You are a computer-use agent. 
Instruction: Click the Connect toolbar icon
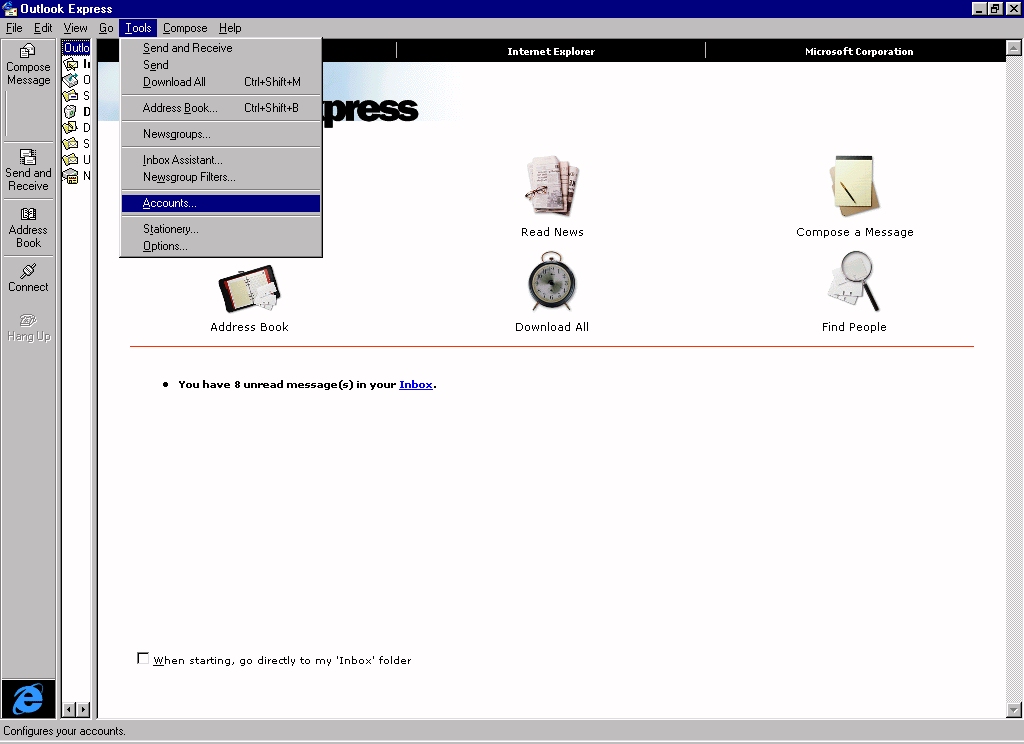coord(28,278)
